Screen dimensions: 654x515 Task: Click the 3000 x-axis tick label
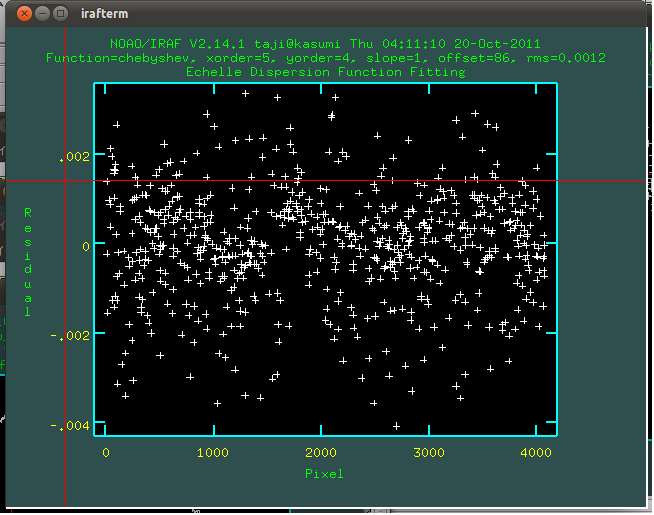[429, 452]
